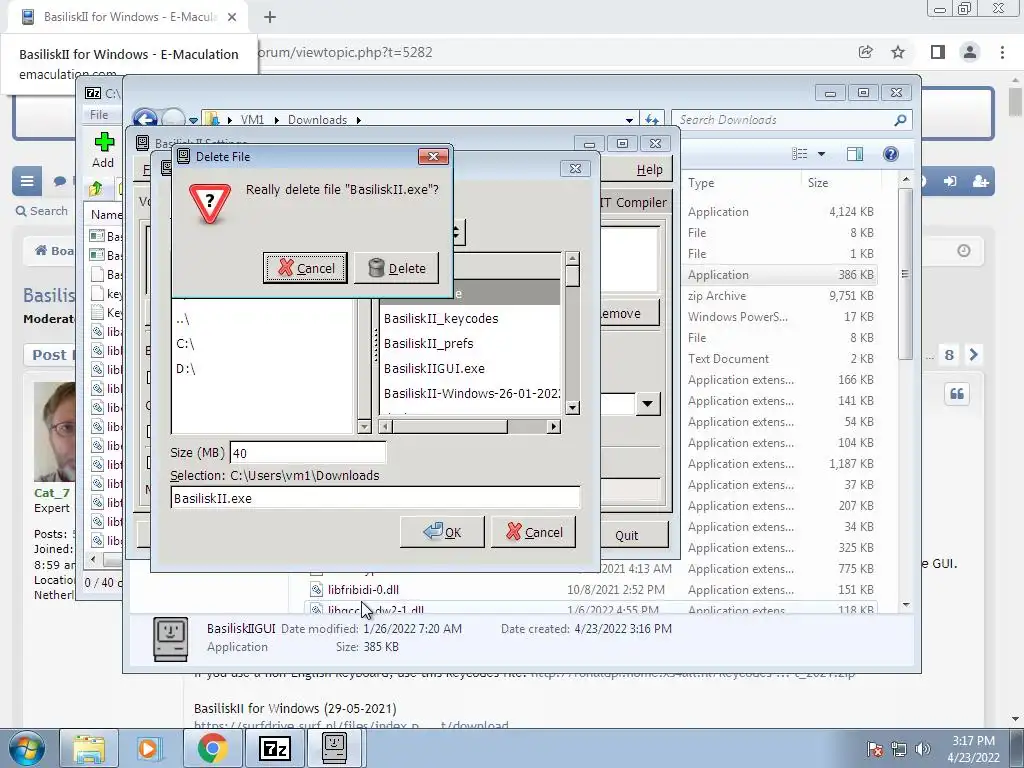
Task: Click Cancel in Delete File dialog
Action: [x=305, y=268]
